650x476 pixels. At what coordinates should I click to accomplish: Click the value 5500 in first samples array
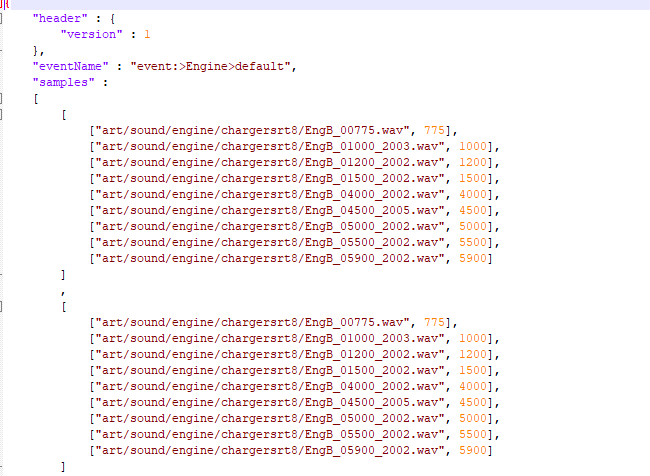coord(473,243)
